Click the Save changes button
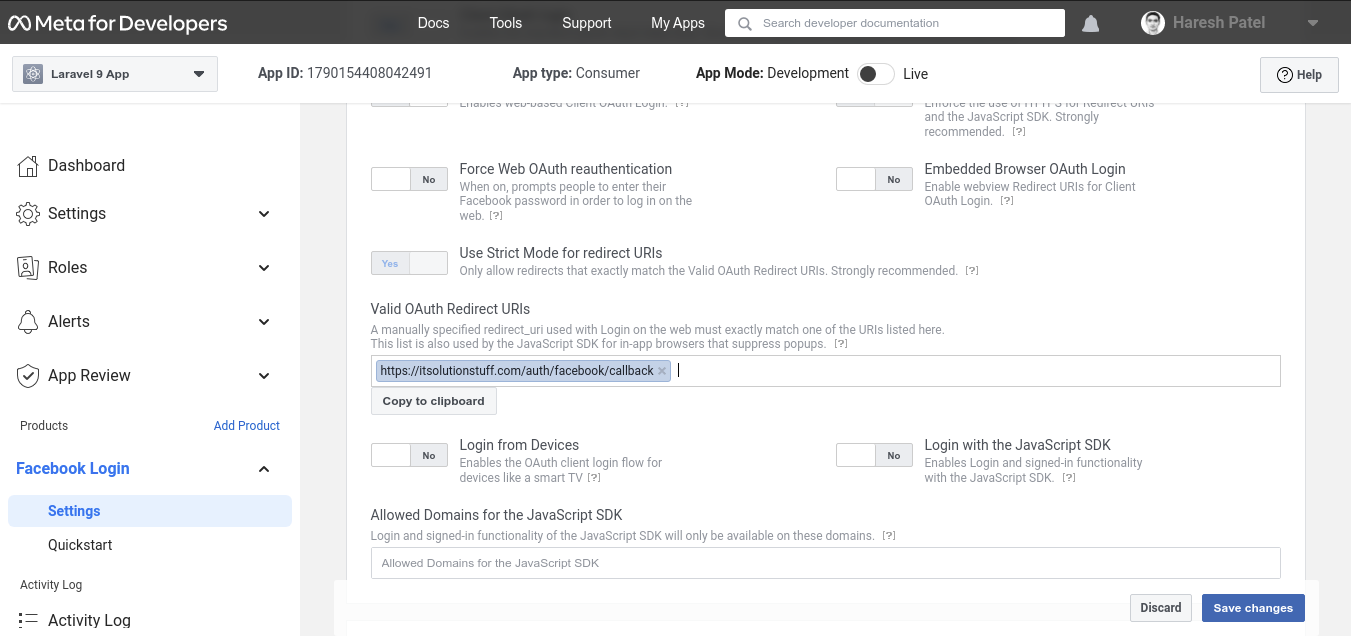Screen dimensions: 1351x636 (1252, 608)
